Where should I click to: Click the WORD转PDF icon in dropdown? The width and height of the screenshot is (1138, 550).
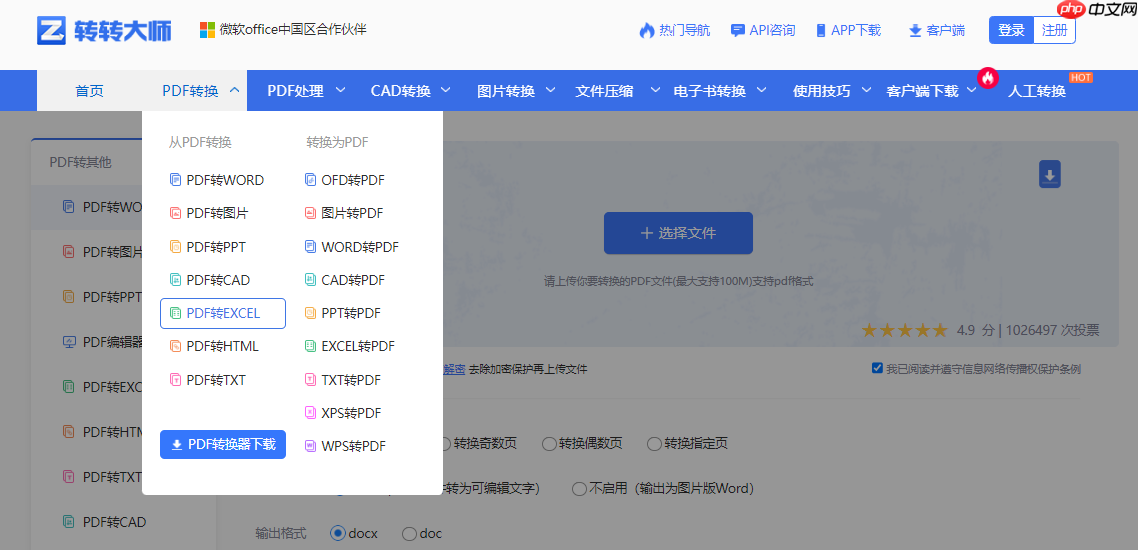point(311,247)
